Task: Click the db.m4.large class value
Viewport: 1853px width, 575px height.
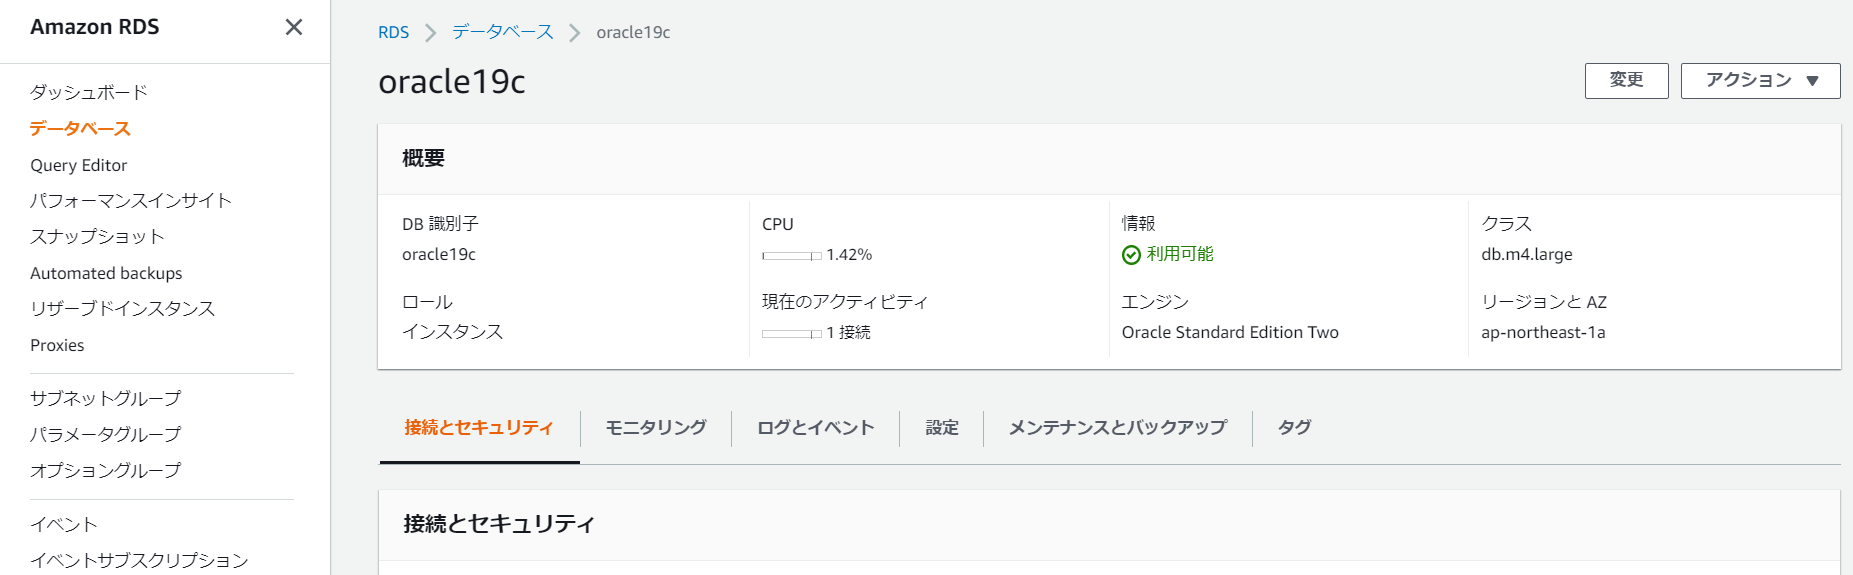Action: click(x=1527, y=254)
